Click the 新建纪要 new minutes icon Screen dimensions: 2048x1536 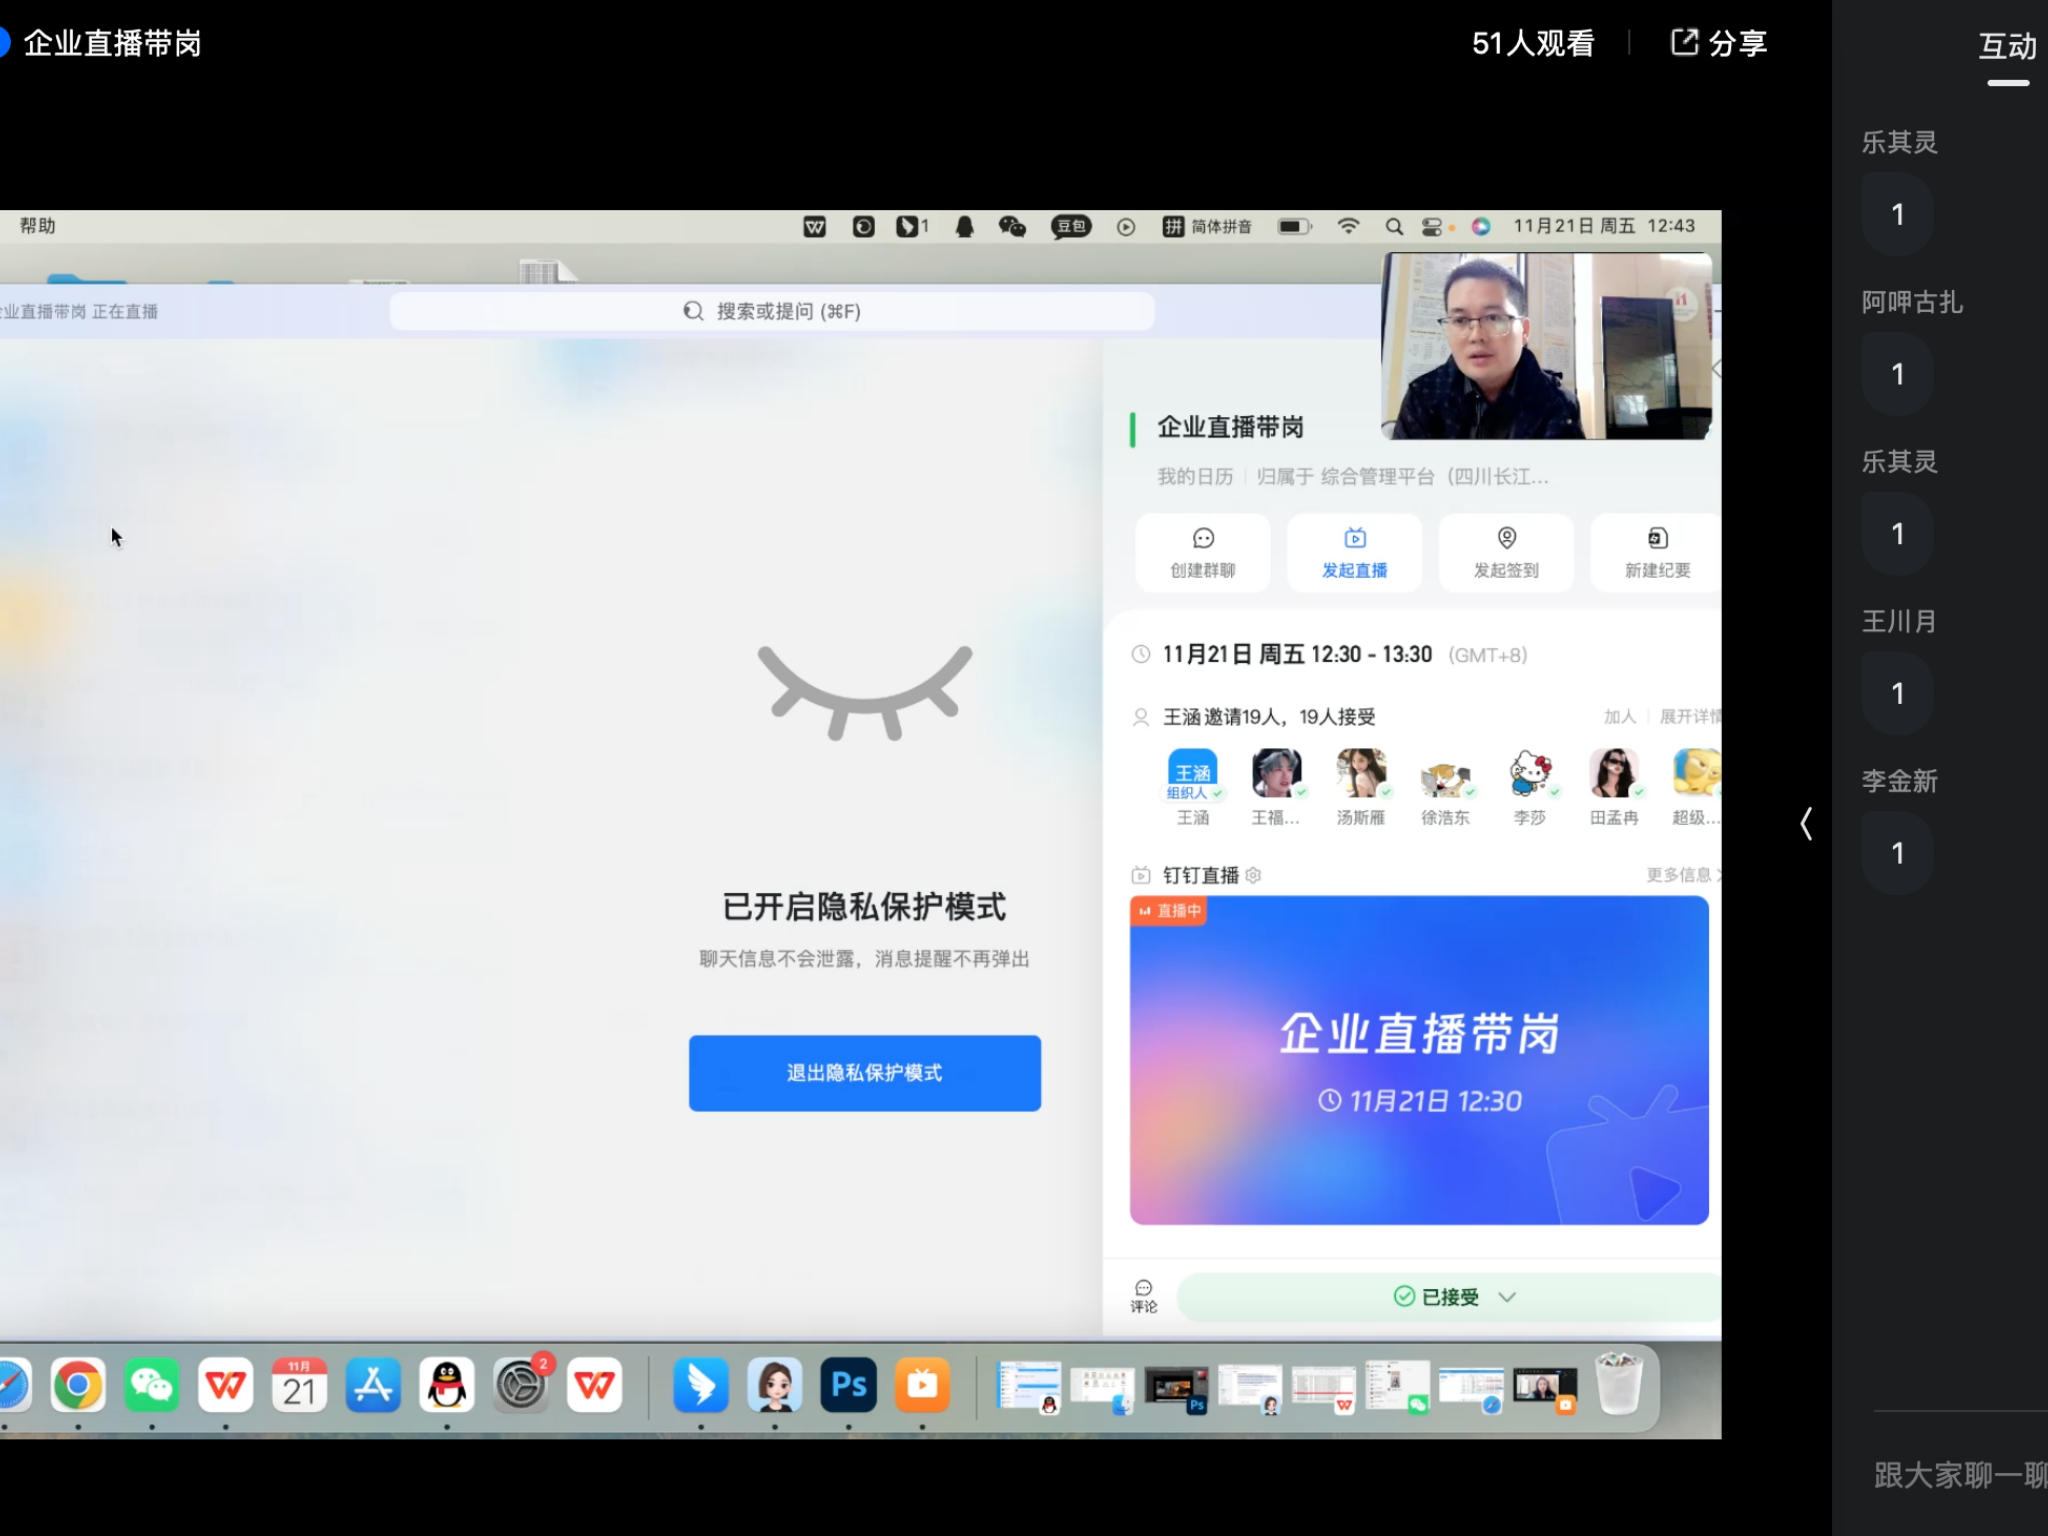click(x=1657, y=539)
